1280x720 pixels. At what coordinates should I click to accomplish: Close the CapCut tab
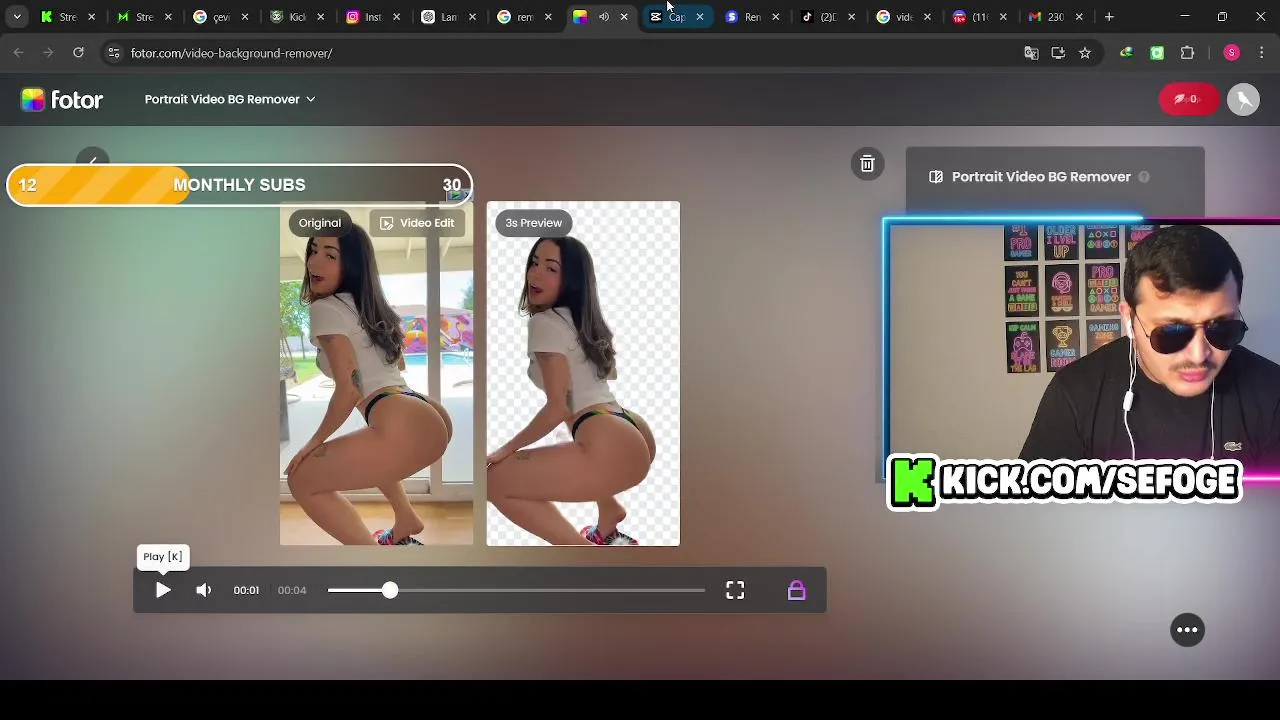tap(700, 17)
